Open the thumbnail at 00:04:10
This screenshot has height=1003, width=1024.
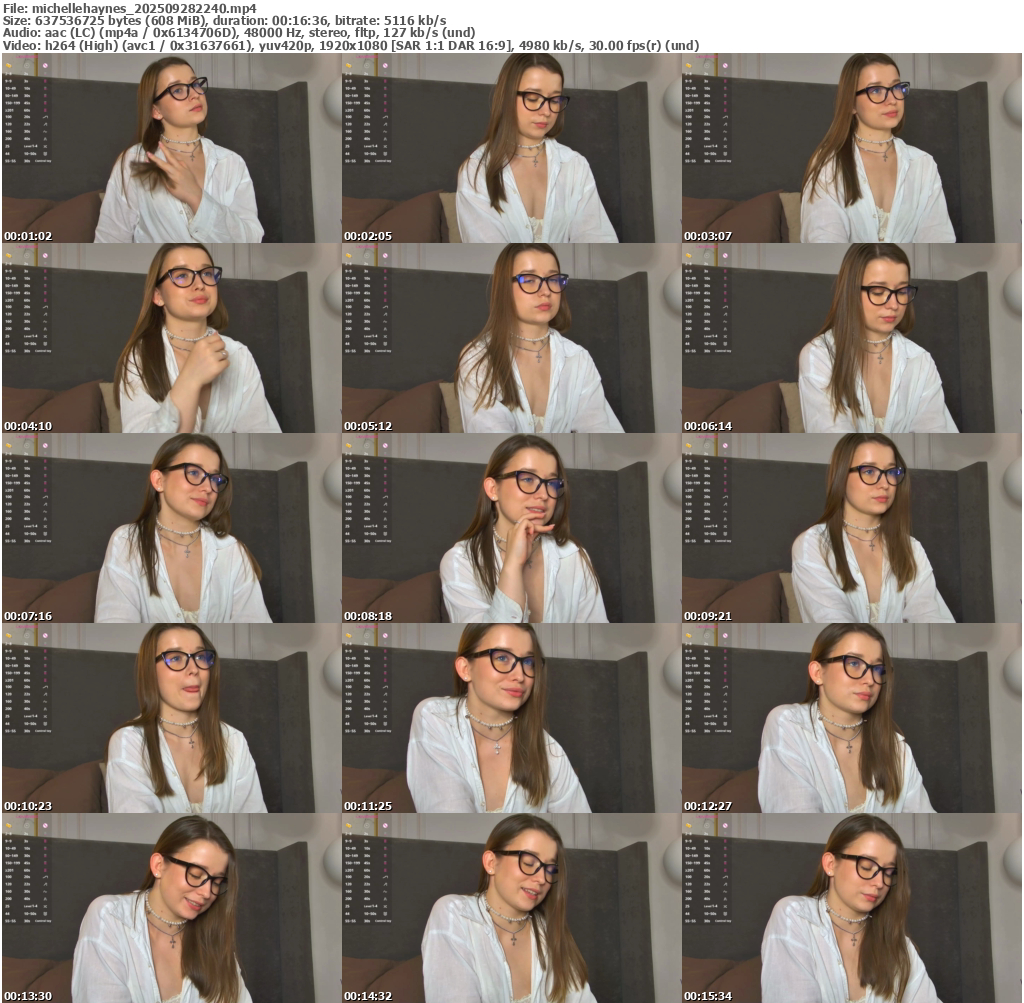[x=171, y=338]
